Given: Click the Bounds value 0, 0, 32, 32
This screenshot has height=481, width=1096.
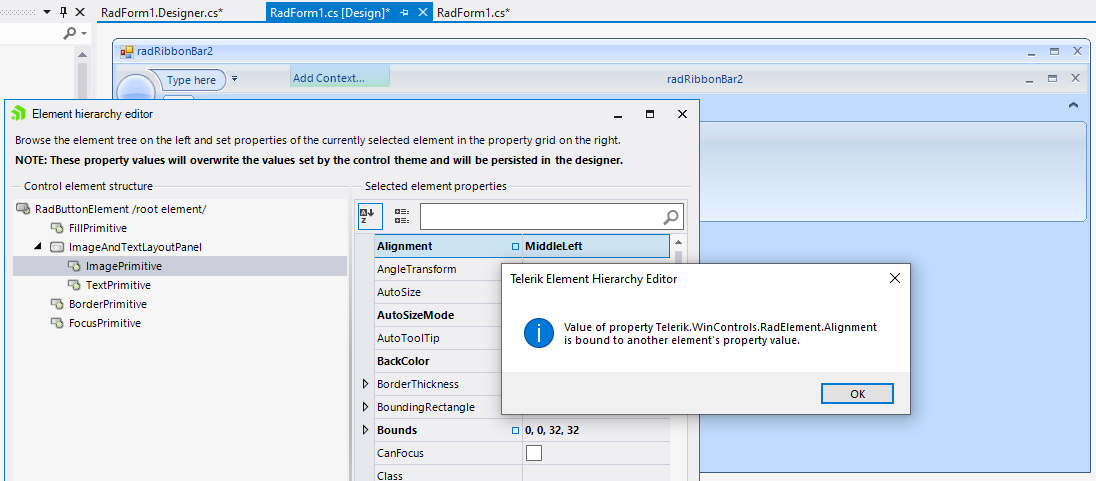Looking at the screenshot, I should pos(551,430).
